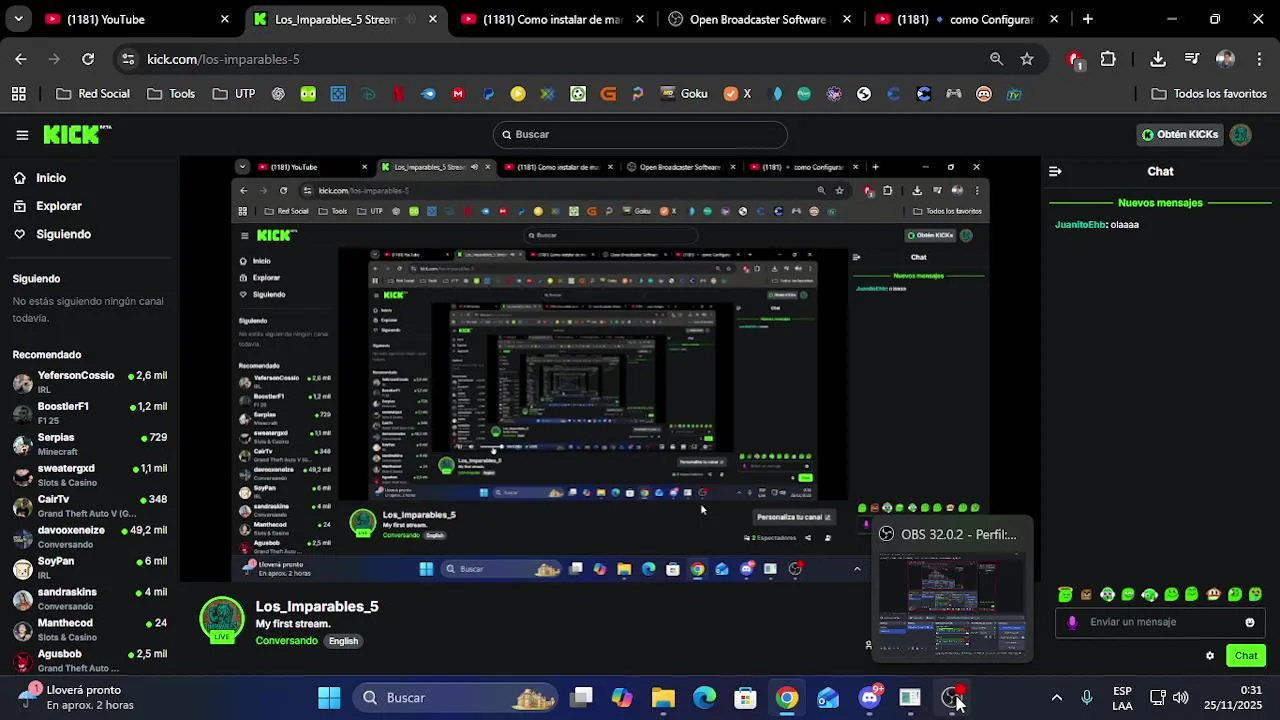
Task: Toggle the microphone icon in the system tray
Action: pos(1087,698)
